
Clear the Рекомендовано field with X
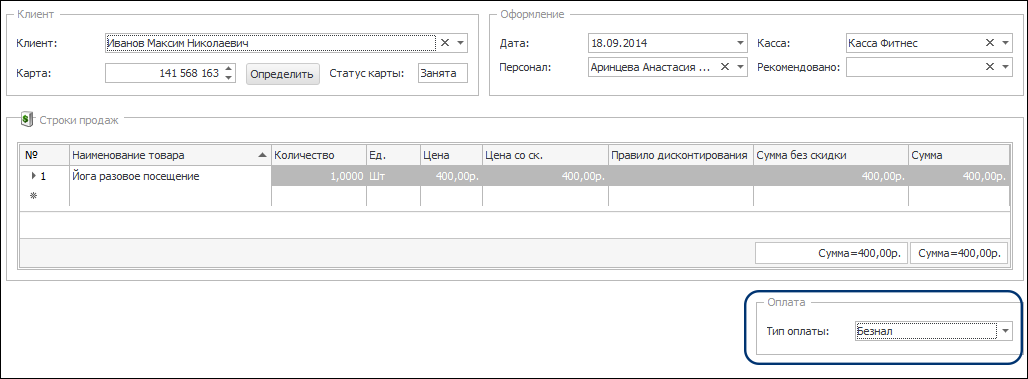[990, 66]
